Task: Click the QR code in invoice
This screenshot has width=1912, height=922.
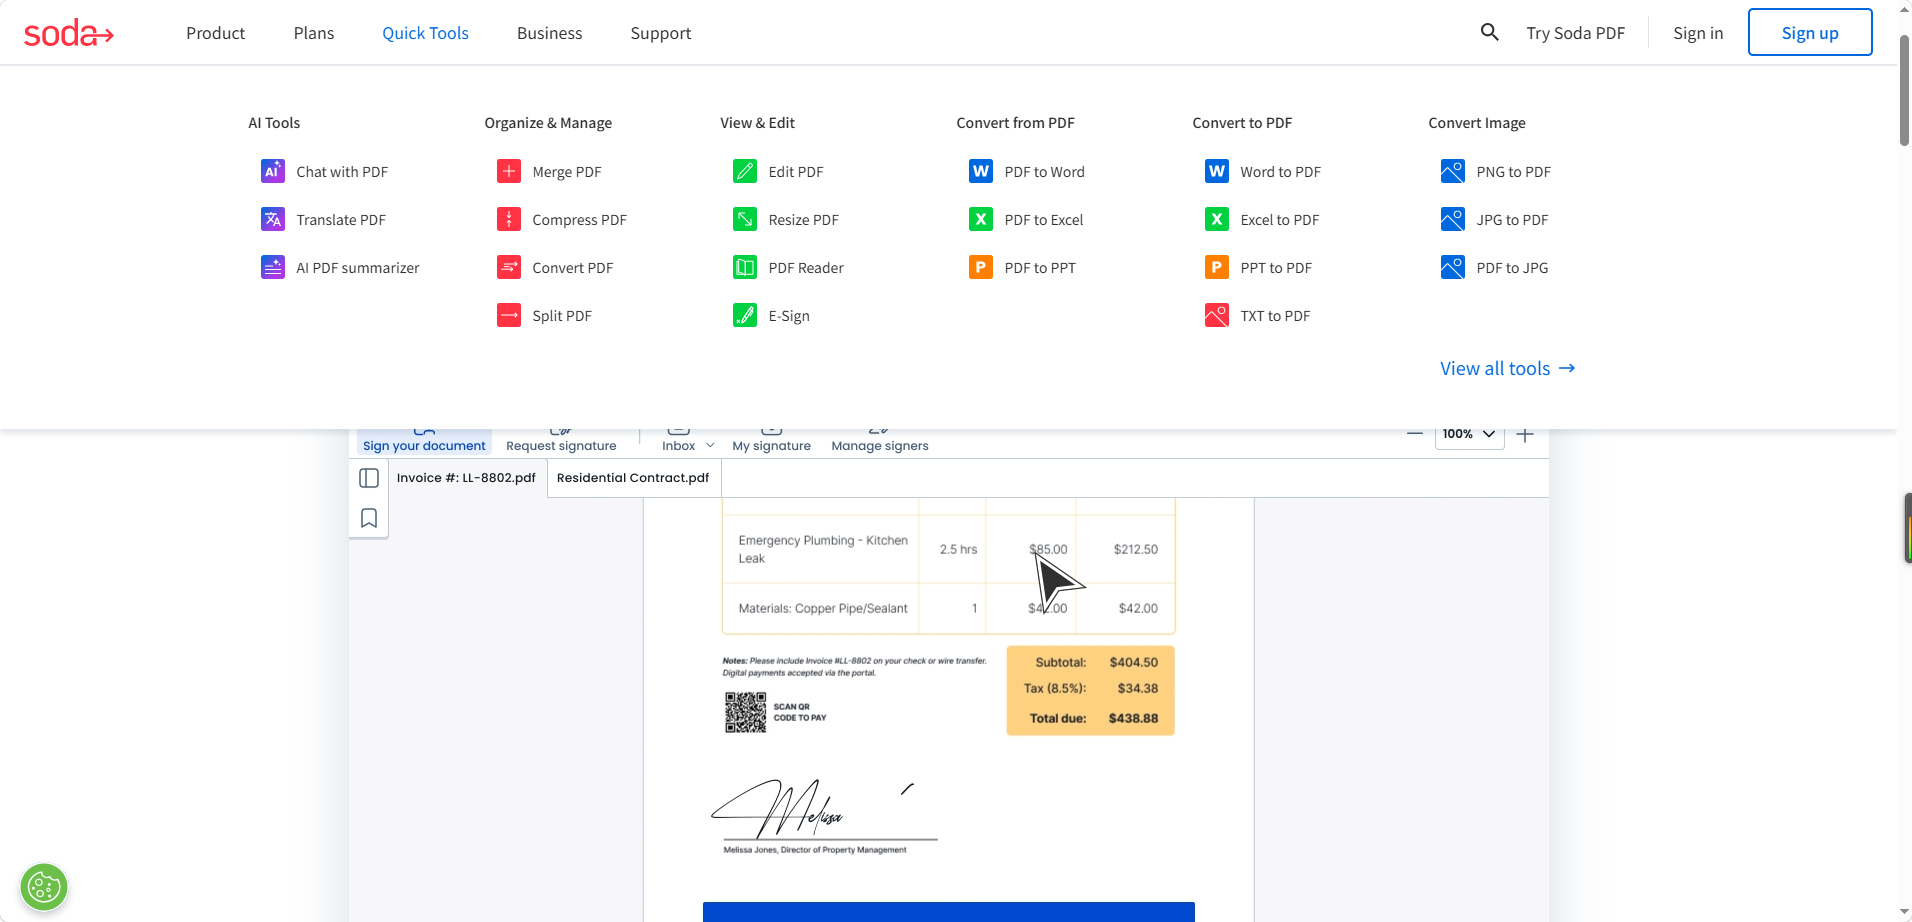Action: pos(745,712)
